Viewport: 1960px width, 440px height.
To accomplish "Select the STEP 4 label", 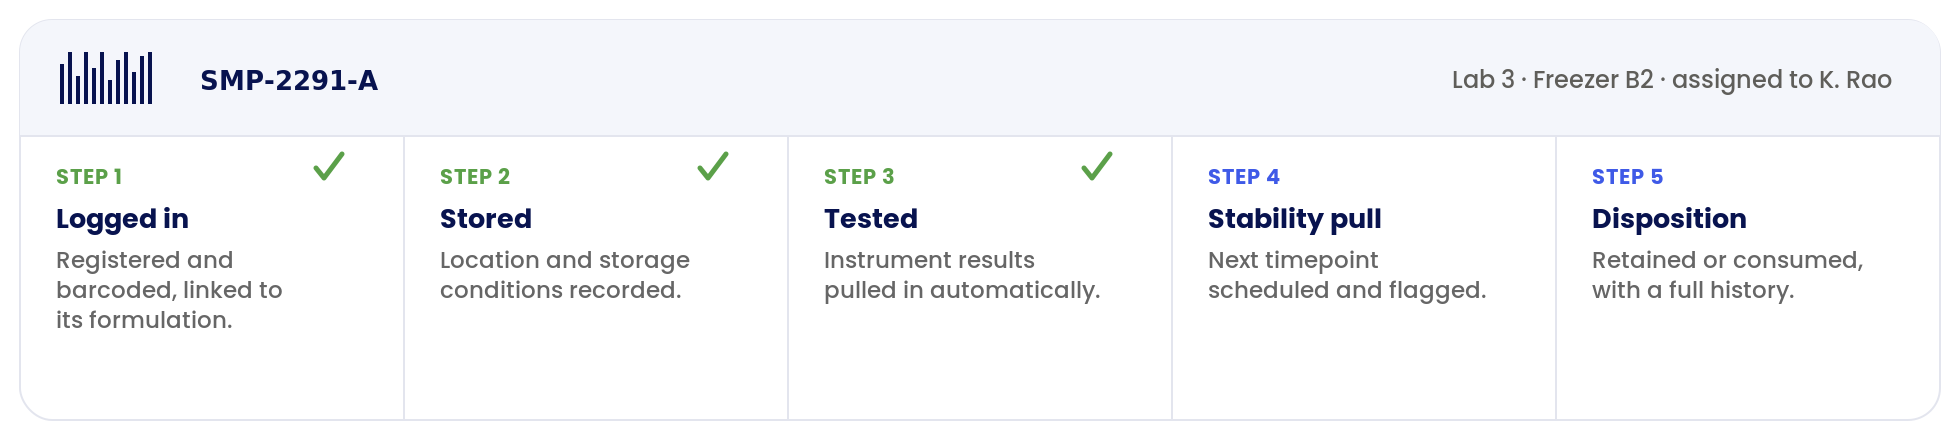I will [x=1244, y=177].
